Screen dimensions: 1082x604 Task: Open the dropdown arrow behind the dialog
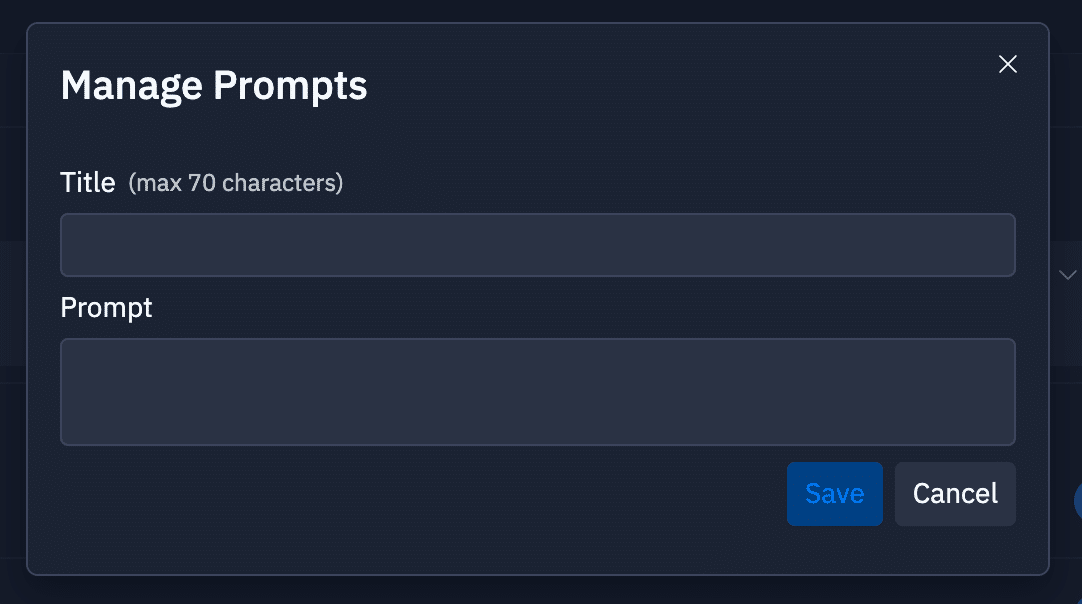pos(1067,274)
